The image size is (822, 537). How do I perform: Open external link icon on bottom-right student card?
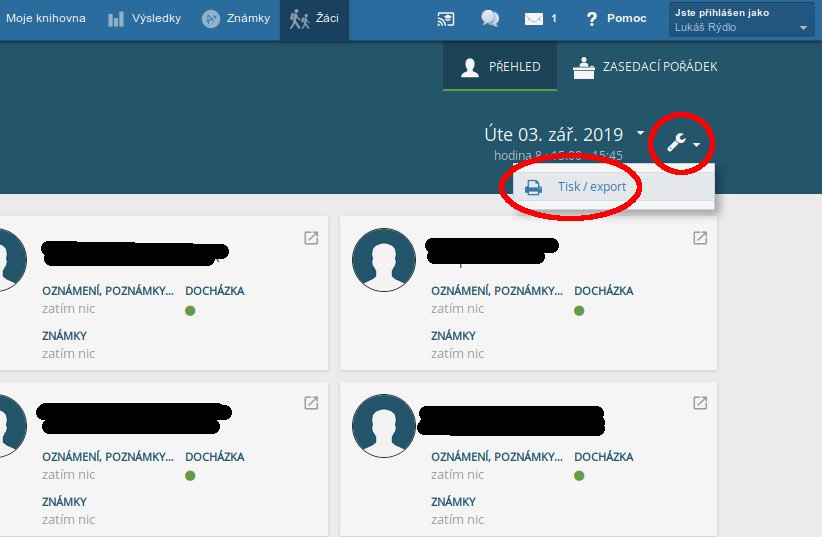pyautogui.click(x=700, y=403)
